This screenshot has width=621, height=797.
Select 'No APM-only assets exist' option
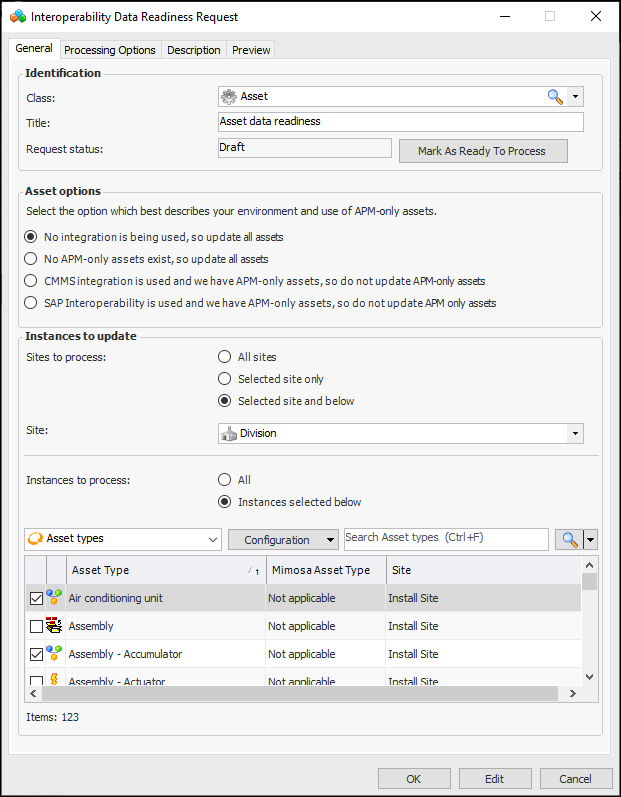coord(32,259)
